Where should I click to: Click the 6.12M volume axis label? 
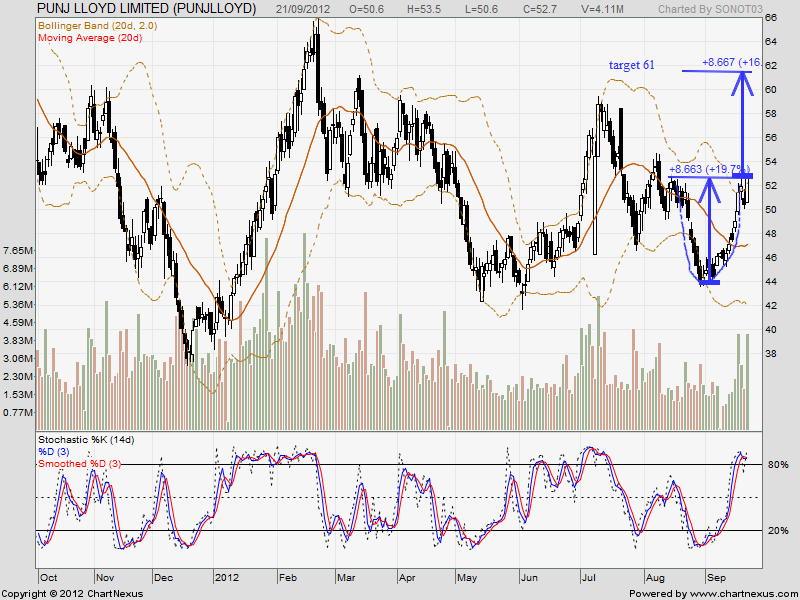coord(18,287)
